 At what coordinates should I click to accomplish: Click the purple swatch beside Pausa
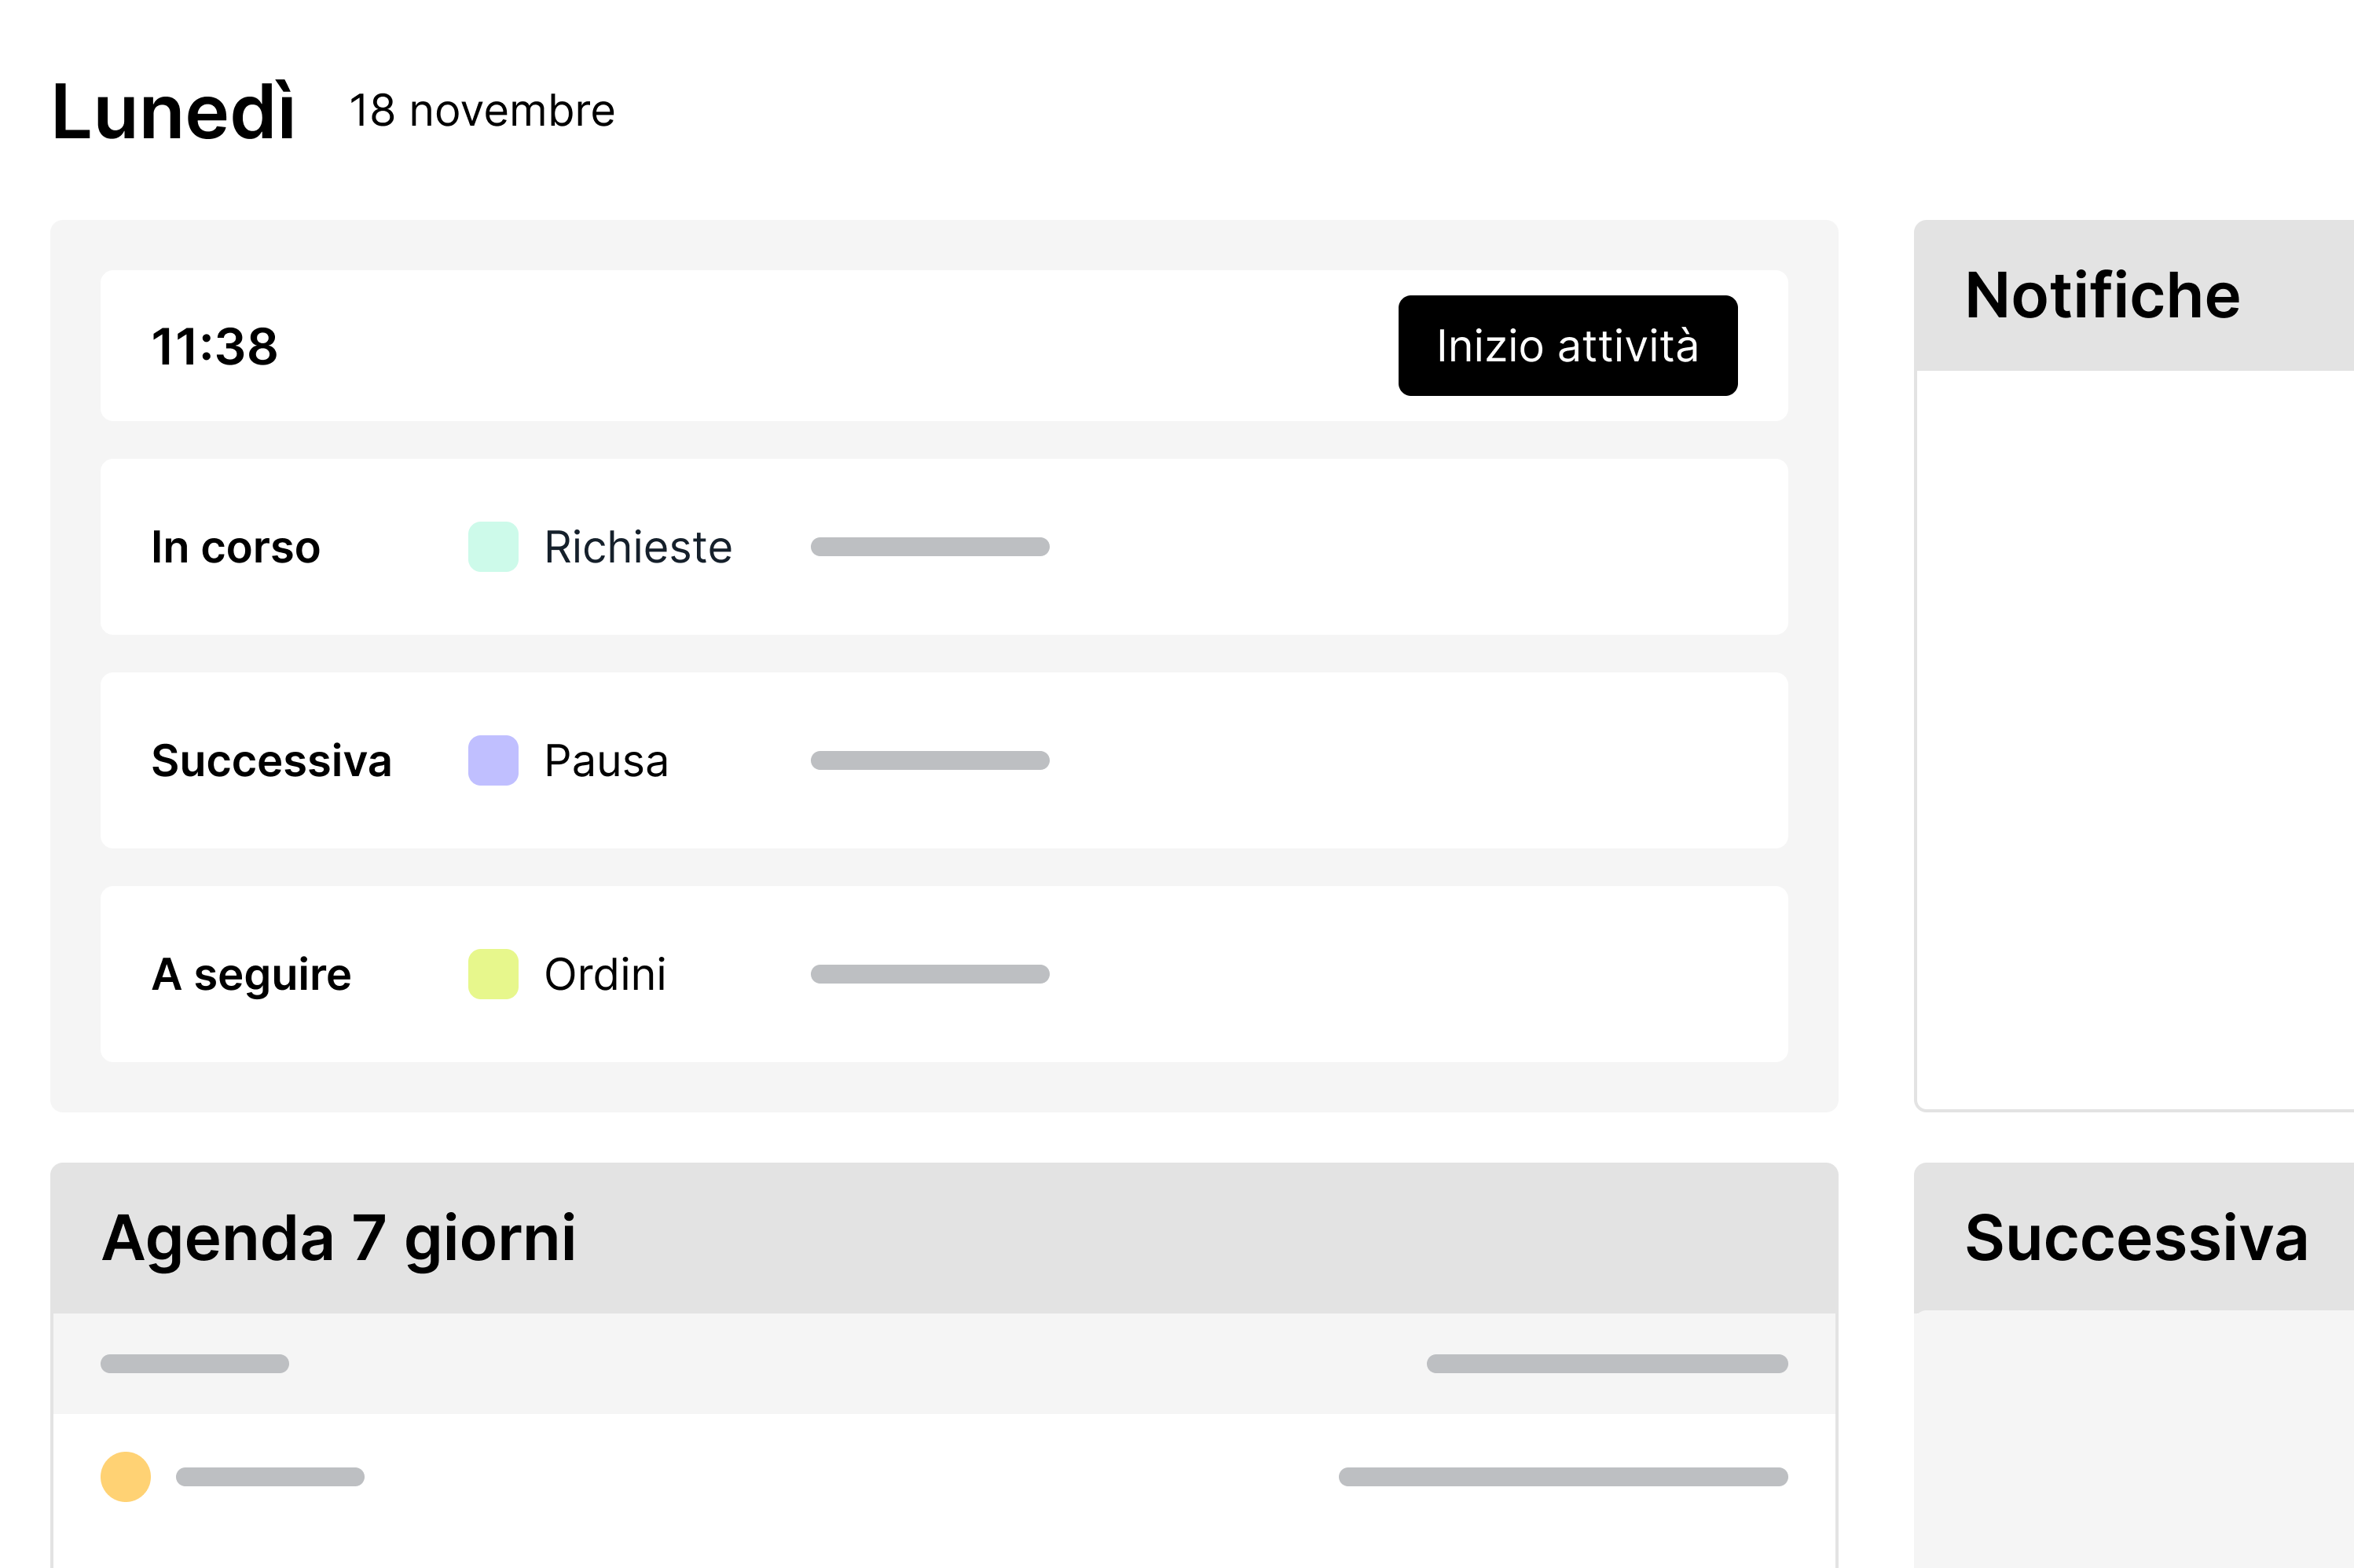click(493, 760)
